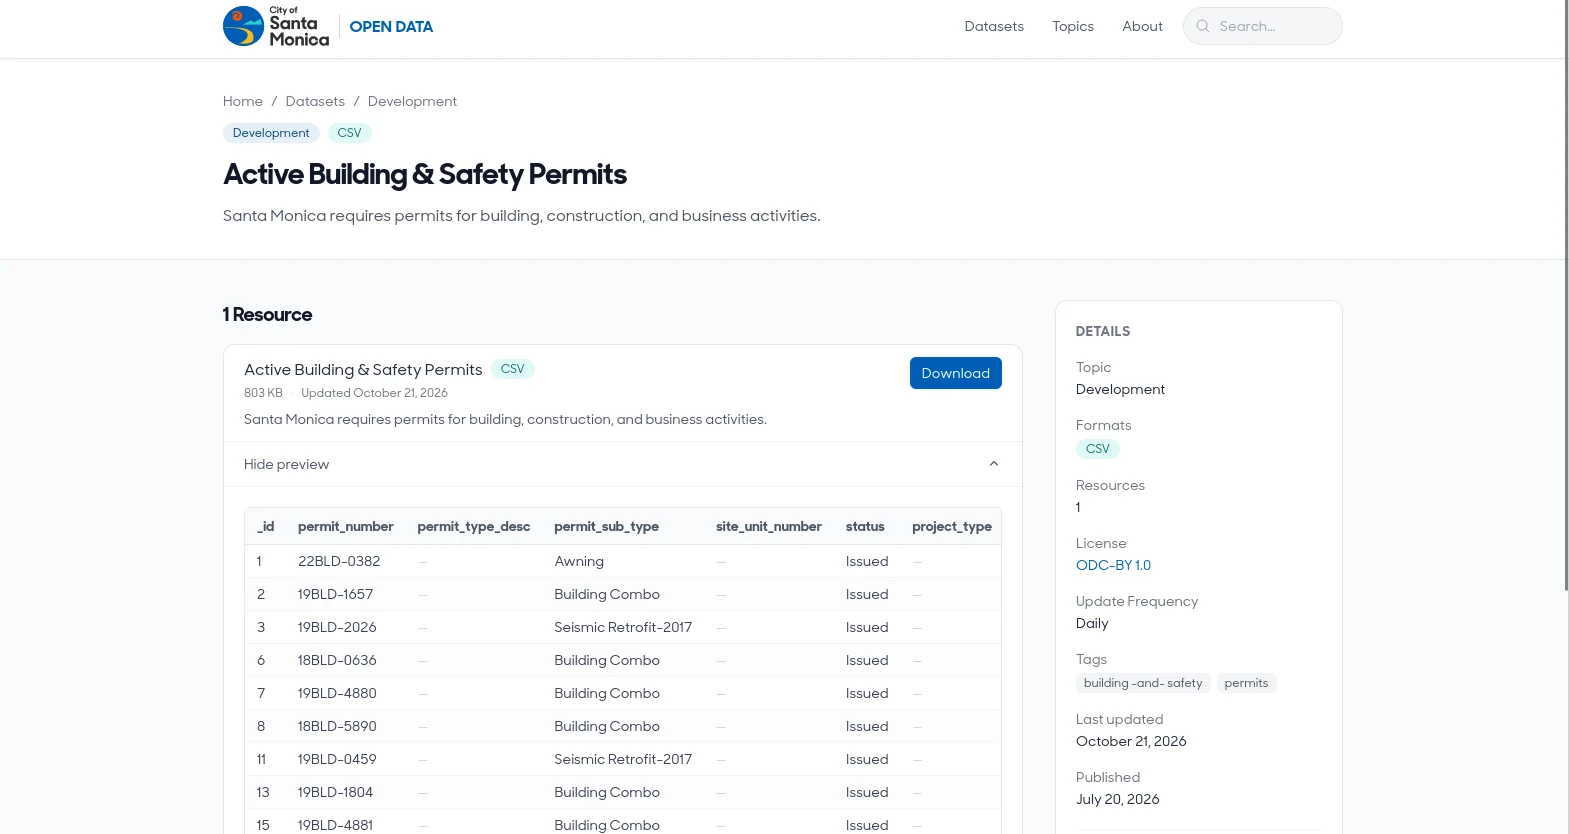Click the City of Santa Monica logo
Image resolution: width=1569 pixels, height=834 pixels.
pos(276,26)
